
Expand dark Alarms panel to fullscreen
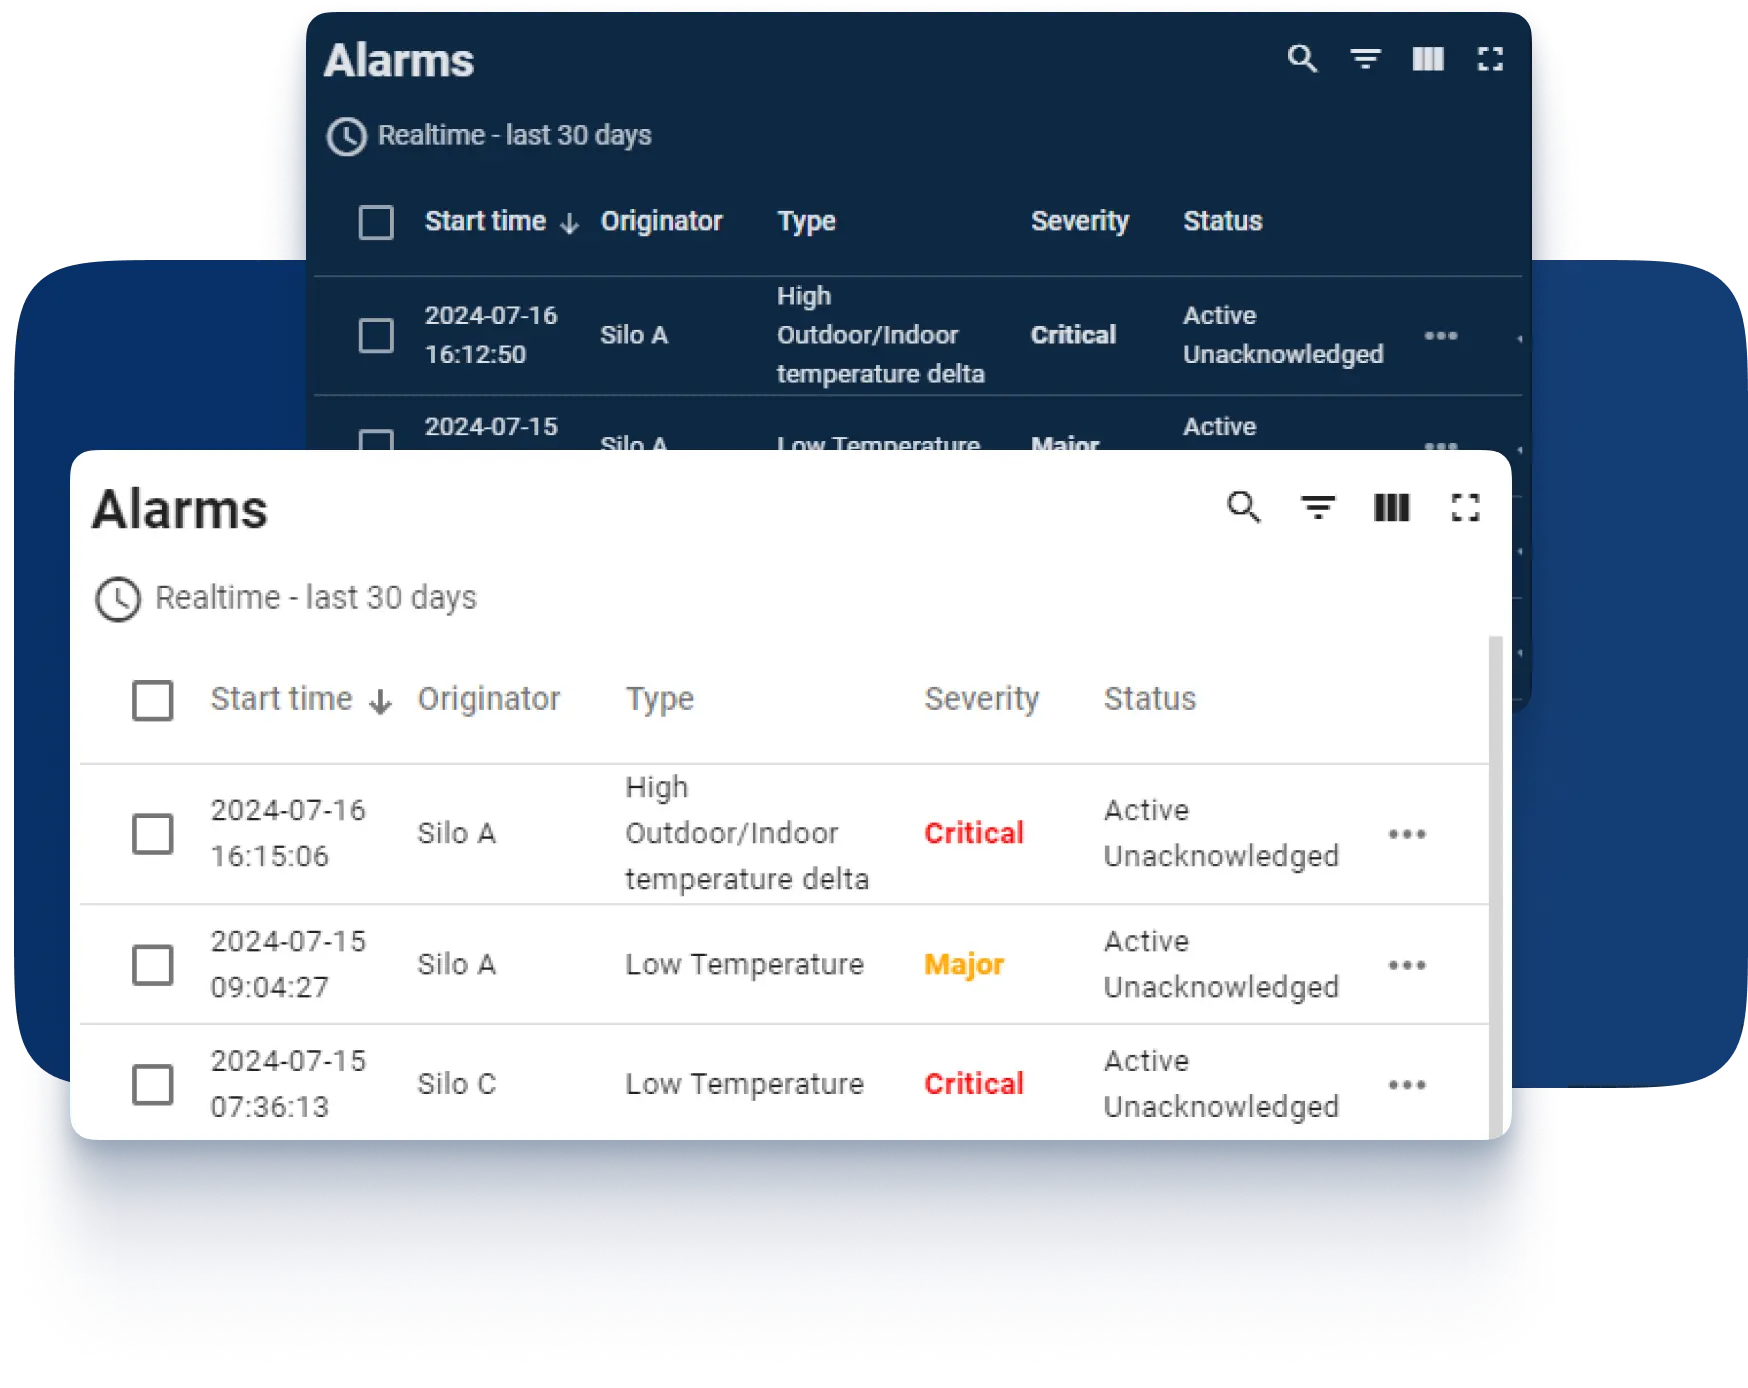pyautogui.click(x=1490, y=59)
